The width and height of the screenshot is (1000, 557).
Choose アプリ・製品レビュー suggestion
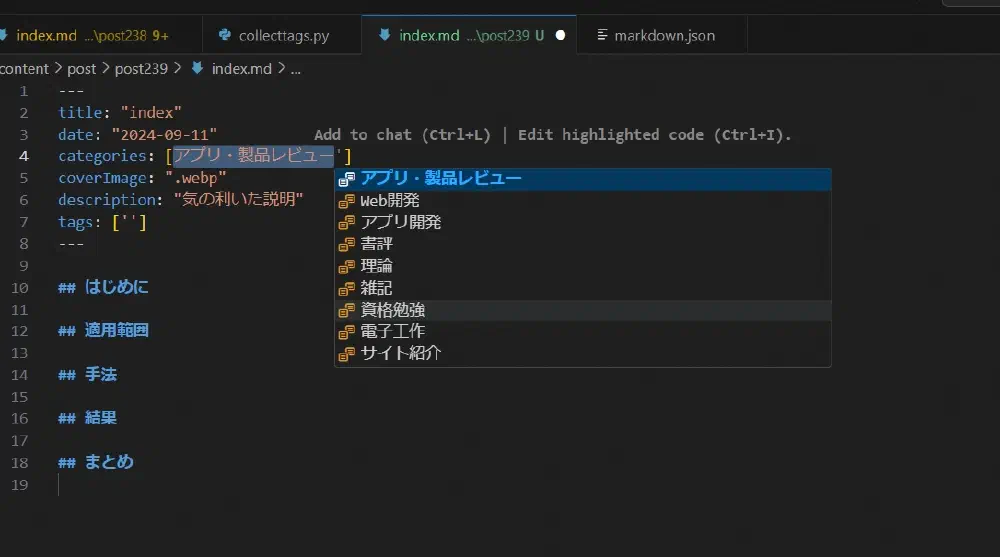pyautogui.click(x=583, y=179)
